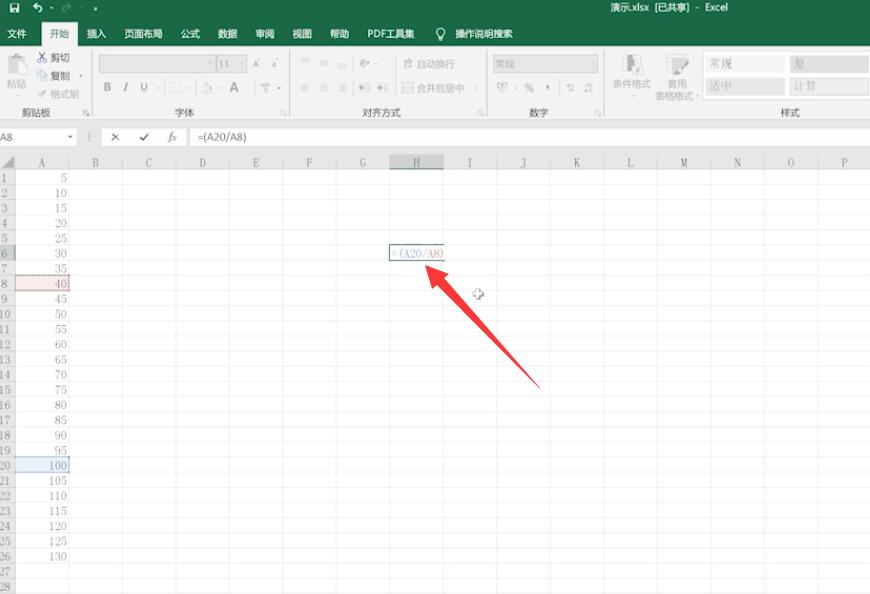Toggle 自动换行 wrap text
The image size is (870, 594).
point(428,64)
